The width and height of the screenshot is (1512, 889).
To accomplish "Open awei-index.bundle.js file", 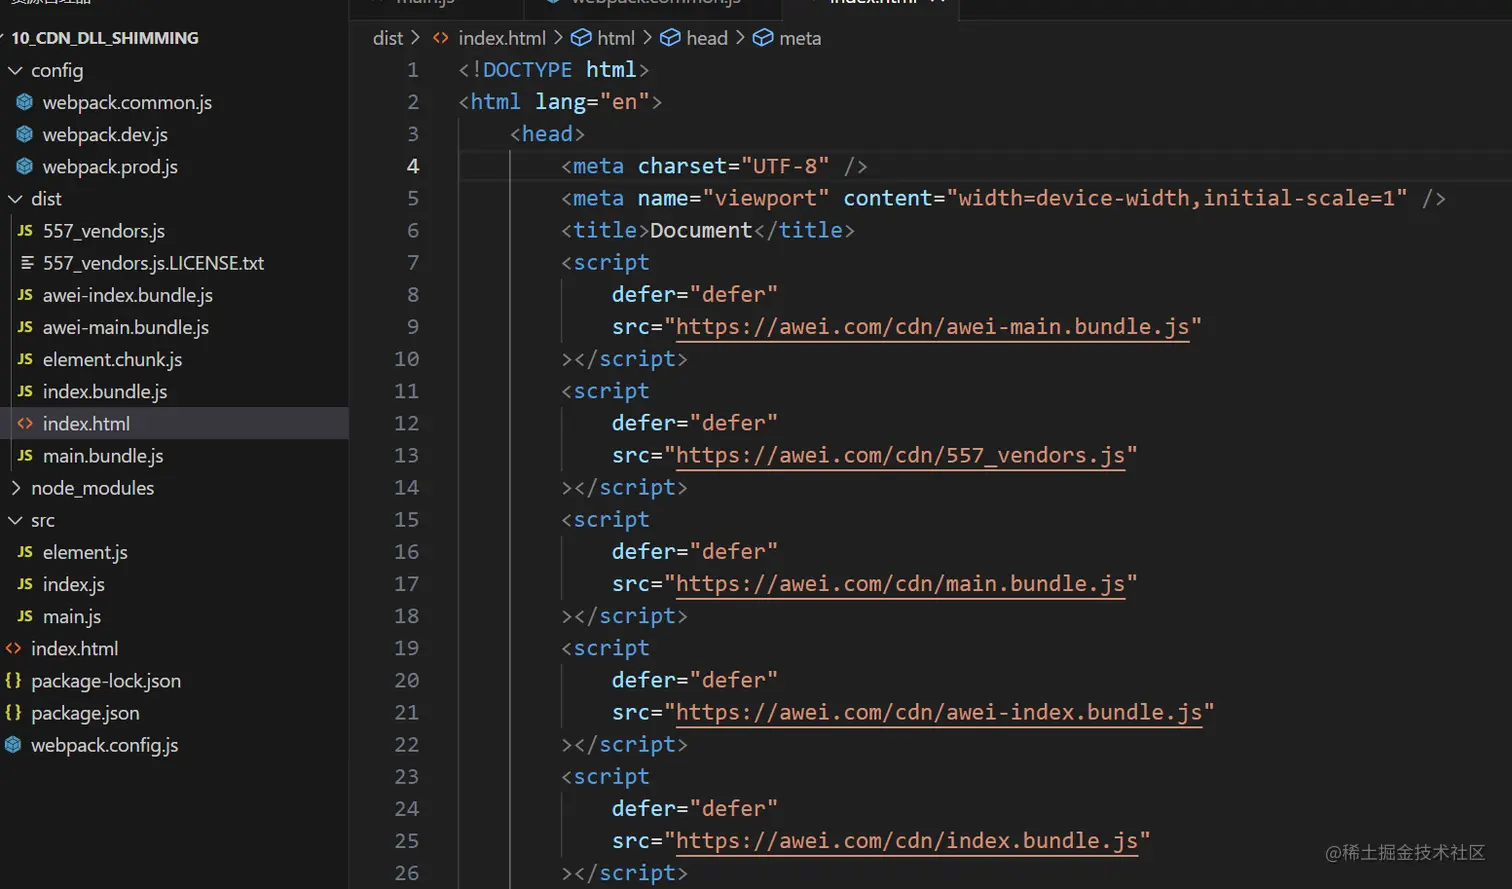I will pyautogui.click(x=128, y=295).
